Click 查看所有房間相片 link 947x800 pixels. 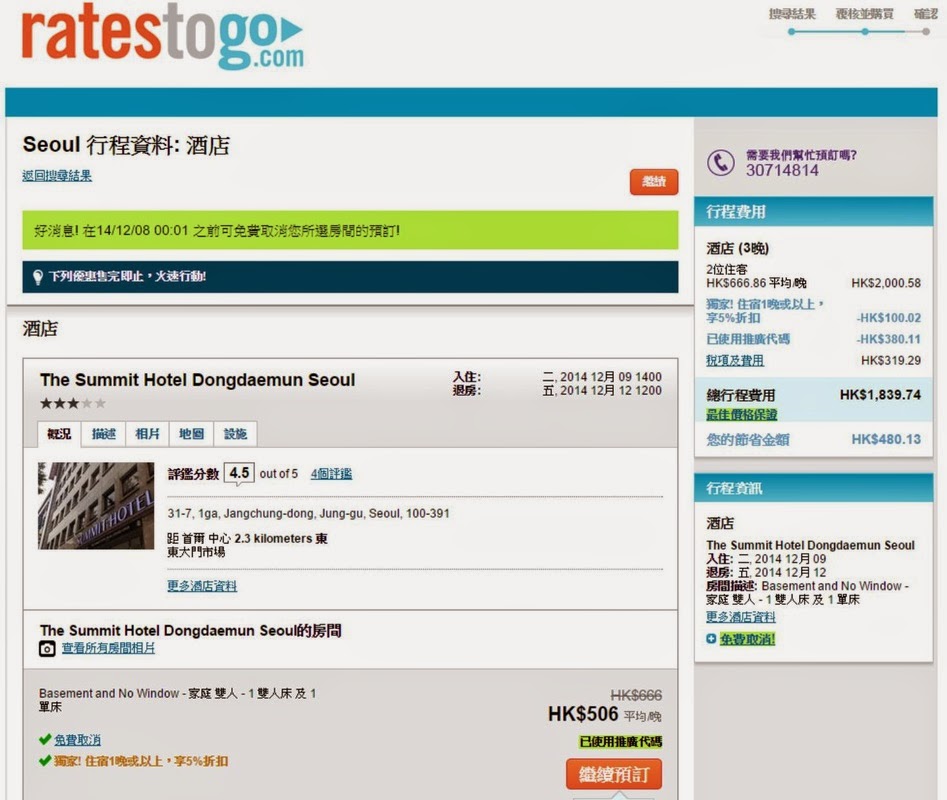pos(108,648)
